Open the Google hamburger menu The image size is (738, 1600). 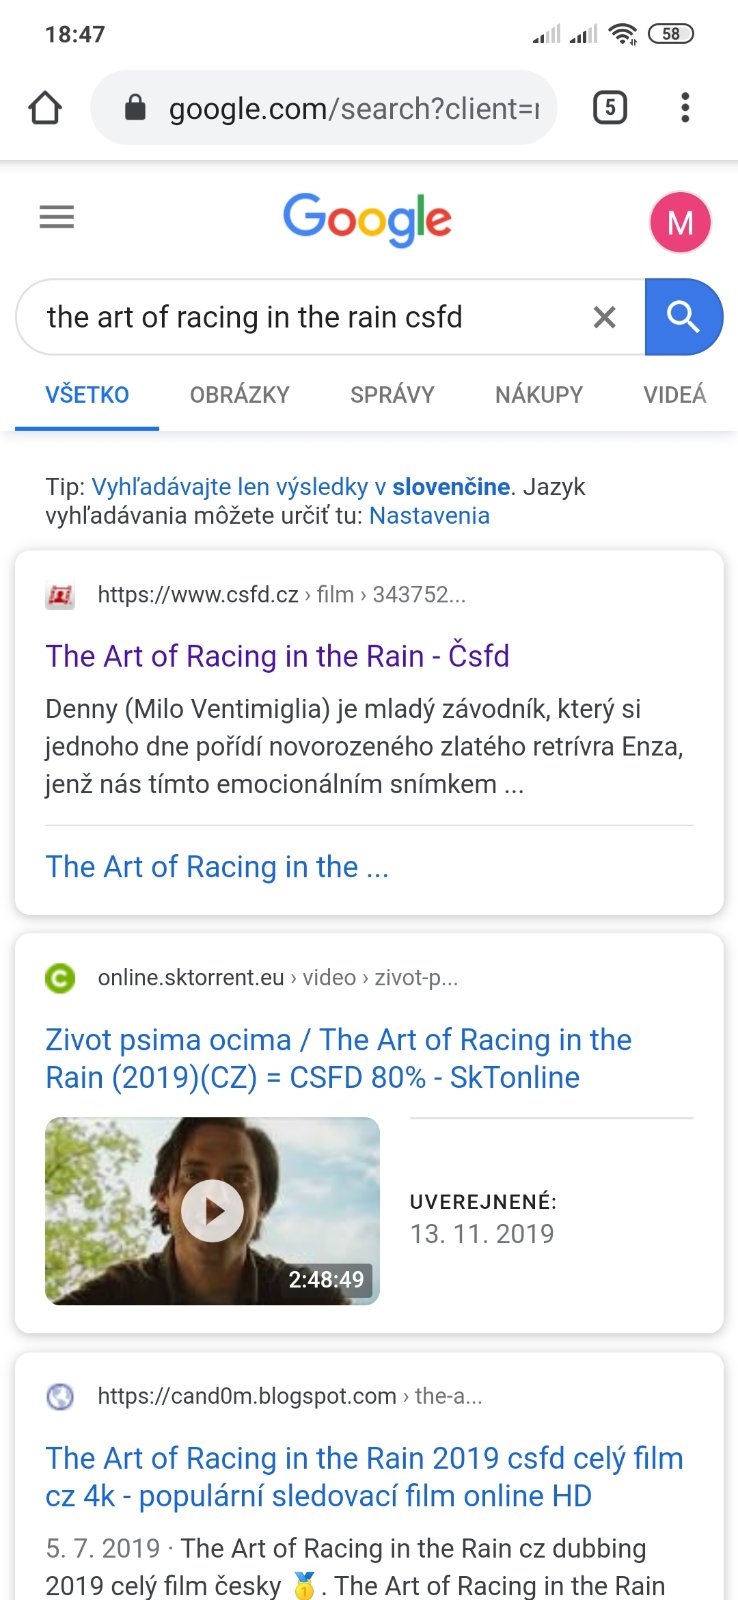pos(57,217)
